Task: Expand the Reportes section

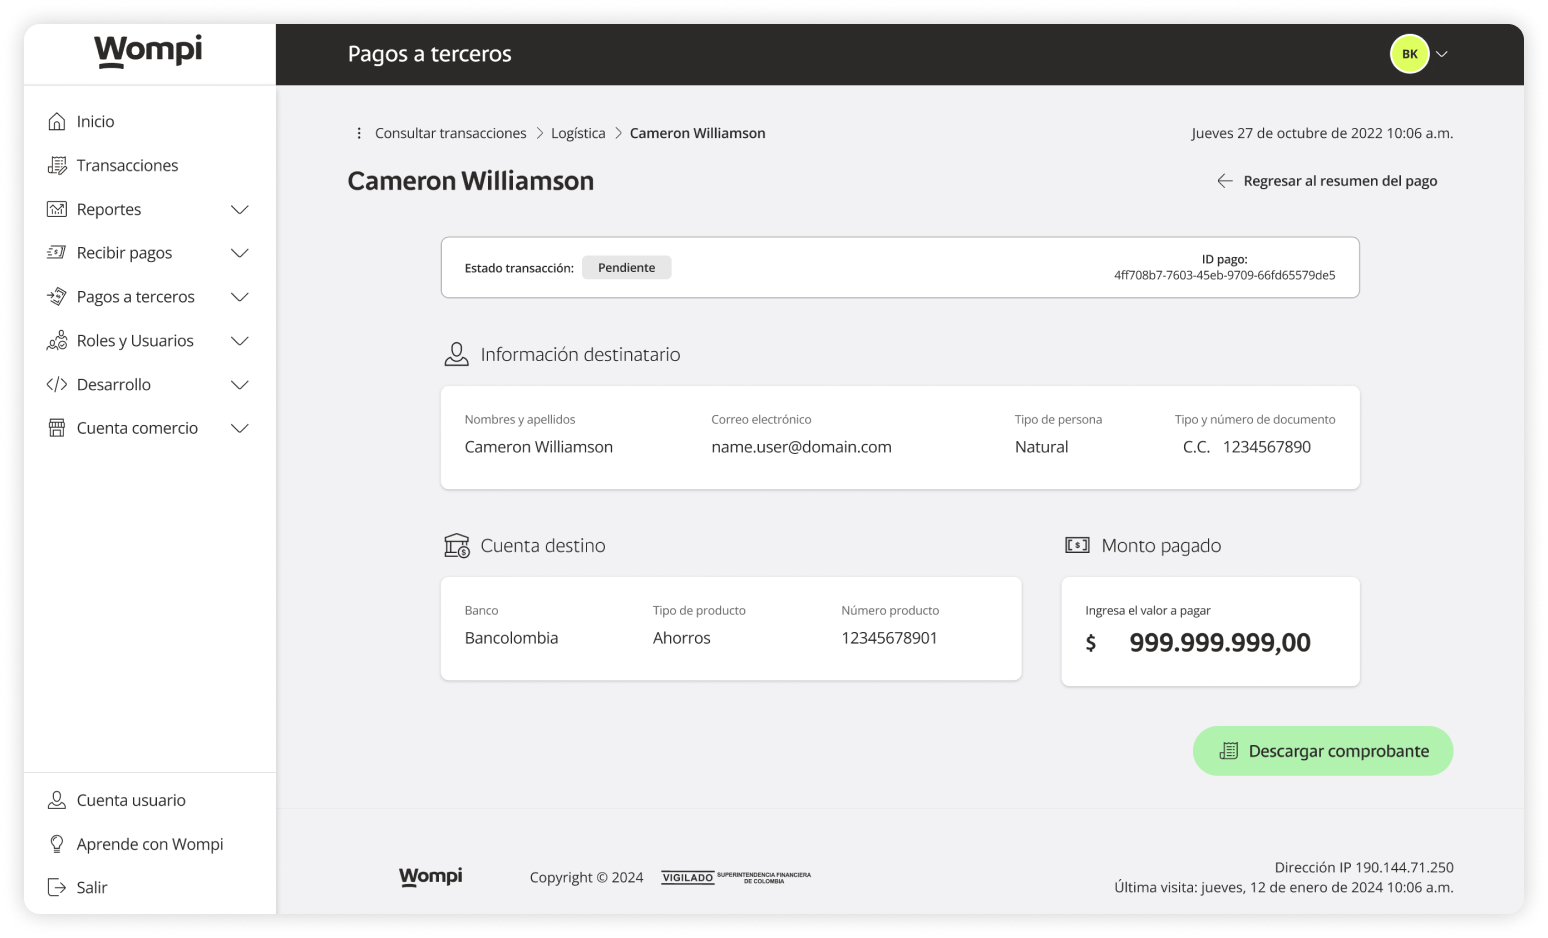Action: point(240,209)
